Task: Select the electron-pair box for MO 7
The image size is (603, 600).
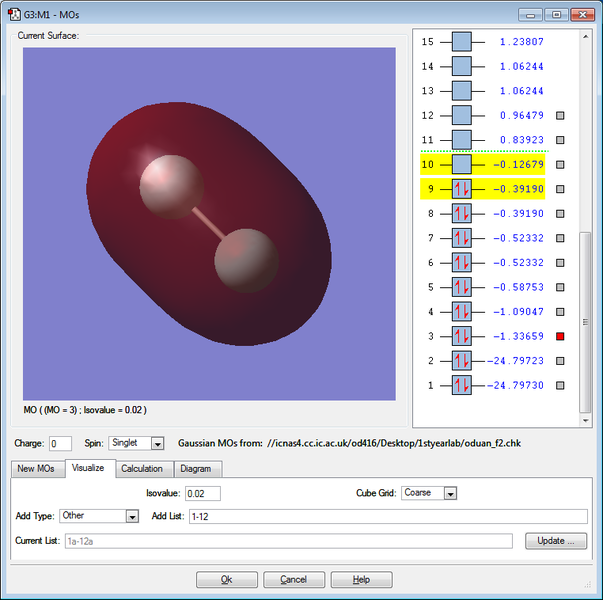Action: 461,238
